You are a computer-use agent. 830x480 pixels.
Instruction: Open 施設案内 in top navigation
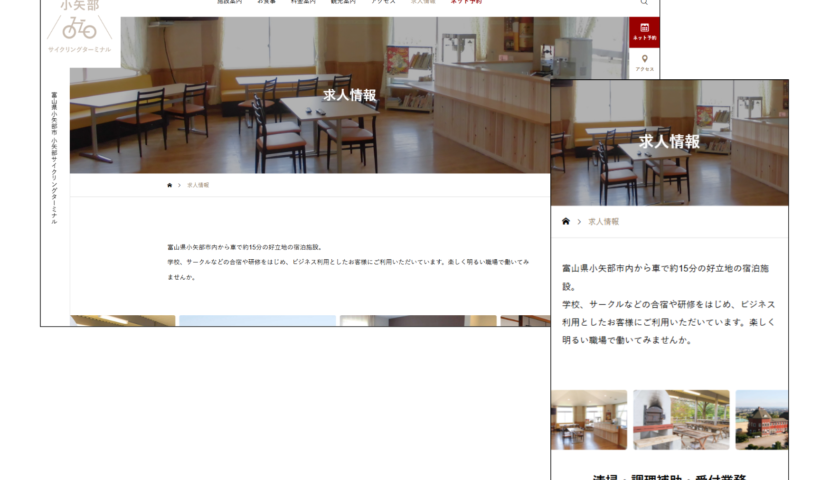point(229,2)
